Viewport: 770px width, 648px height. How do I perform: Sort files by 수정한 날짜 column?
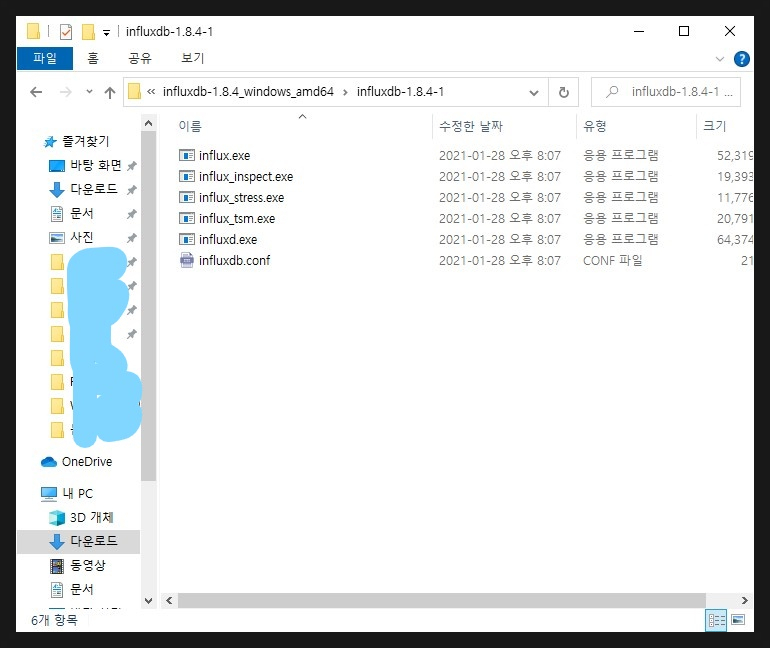click(471, 127)
